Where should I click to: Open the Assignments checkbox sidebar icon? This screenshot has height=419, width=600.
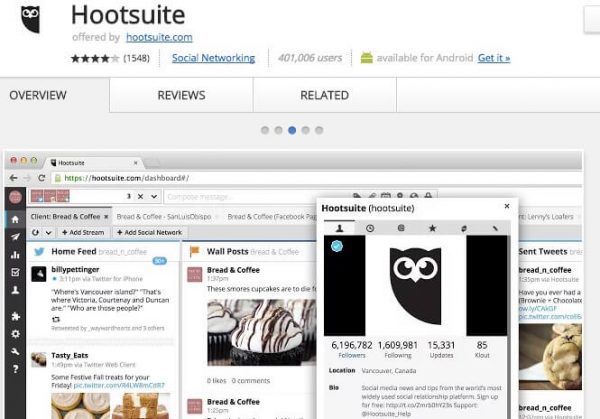(x=15, y=272)
